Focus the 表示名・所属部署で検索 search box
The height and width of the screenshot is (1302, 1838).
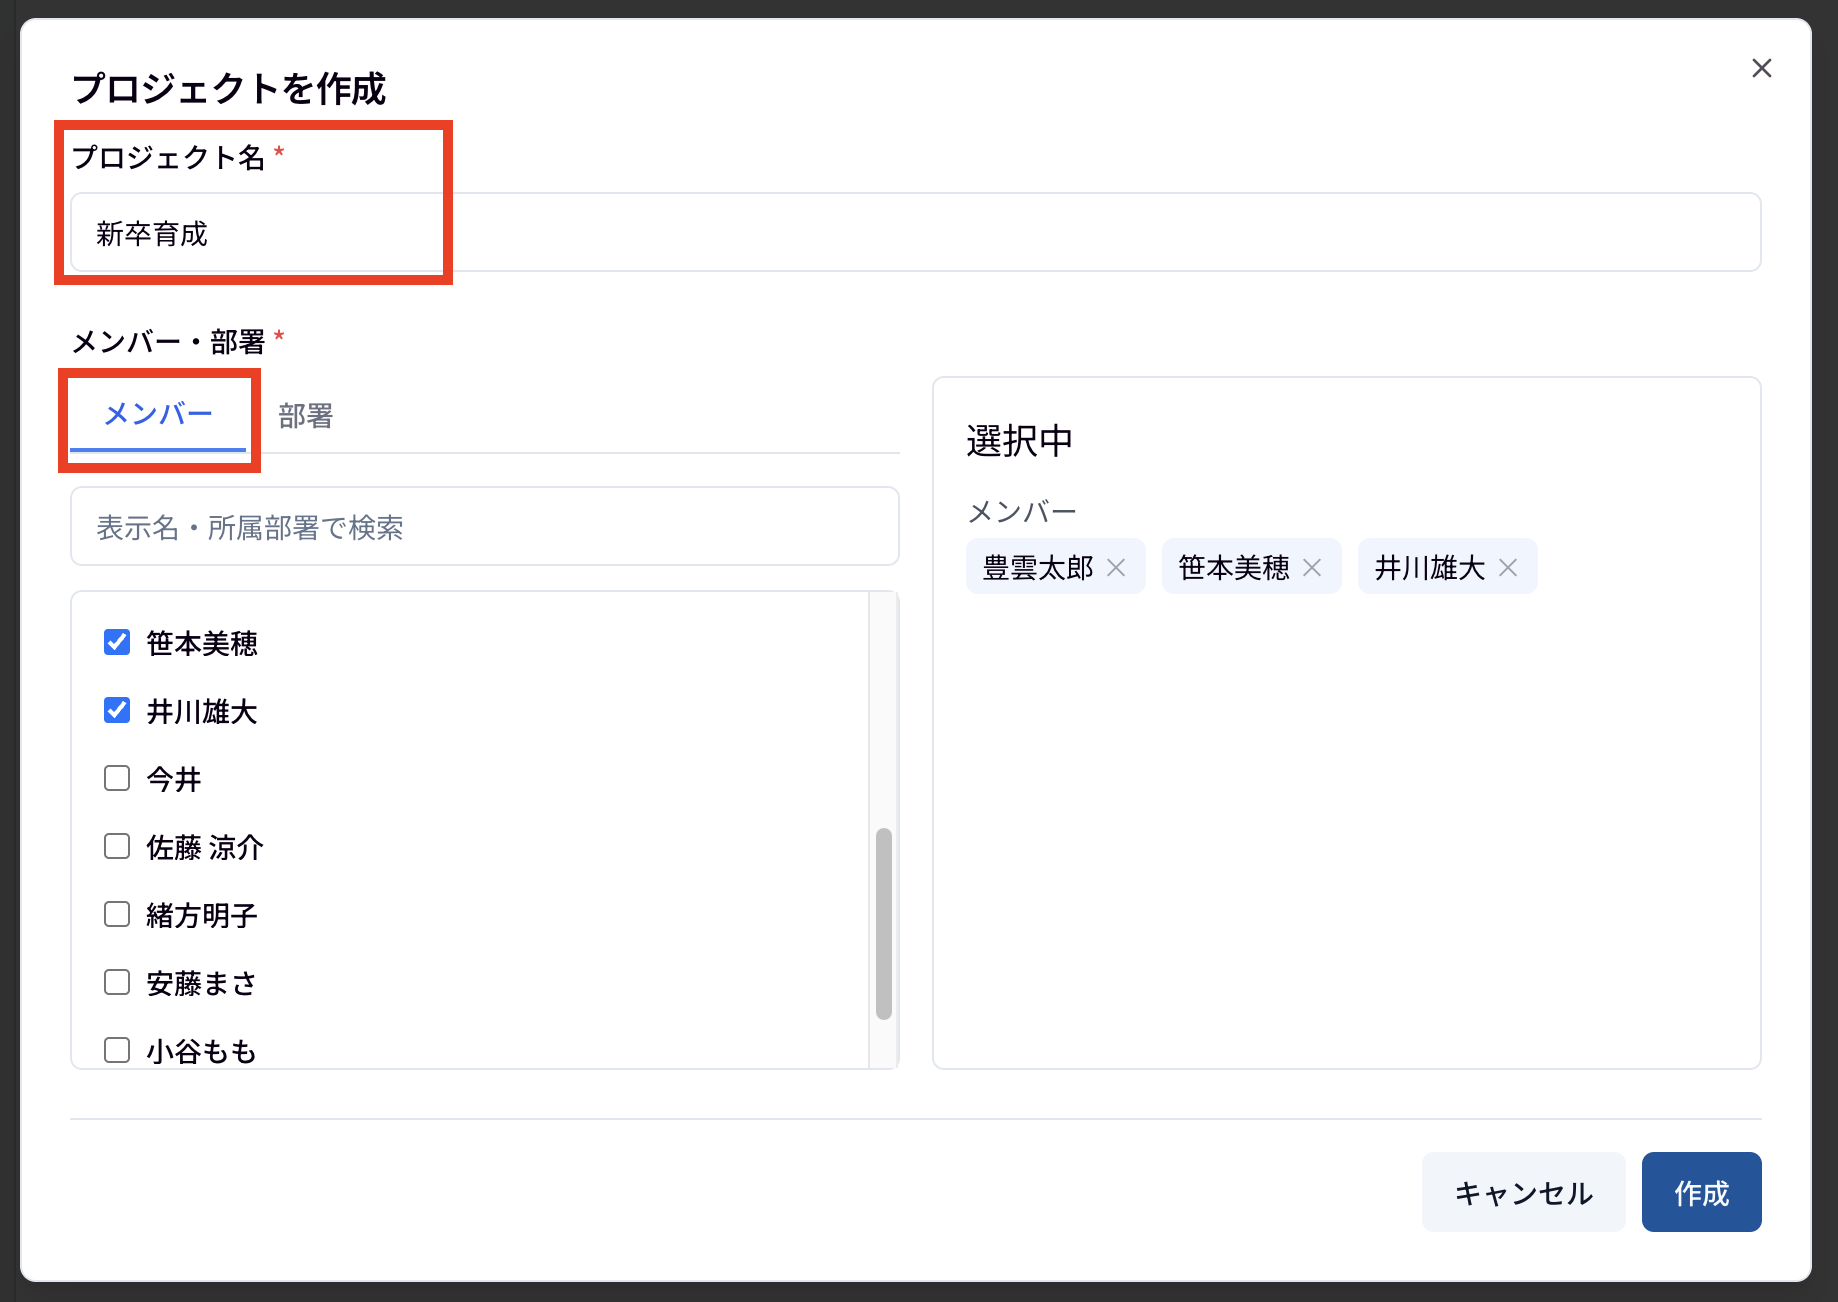click(x=484, y=527)
